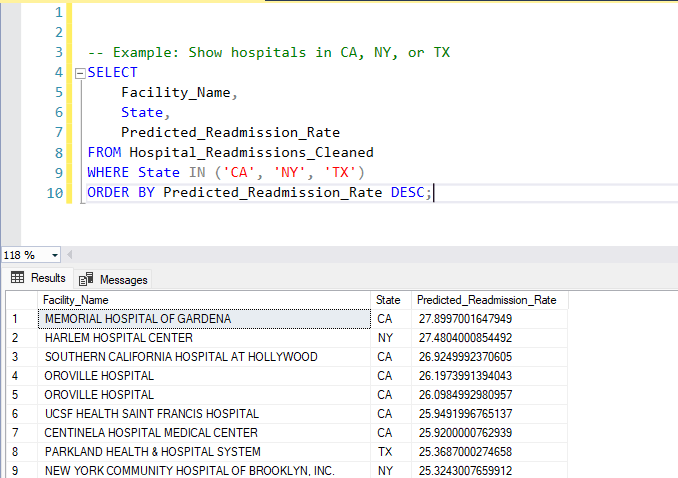Viewport: 678px width, 478px height.
Task: Click the State cell CA in row 1
Action: (x=390, y=319)
